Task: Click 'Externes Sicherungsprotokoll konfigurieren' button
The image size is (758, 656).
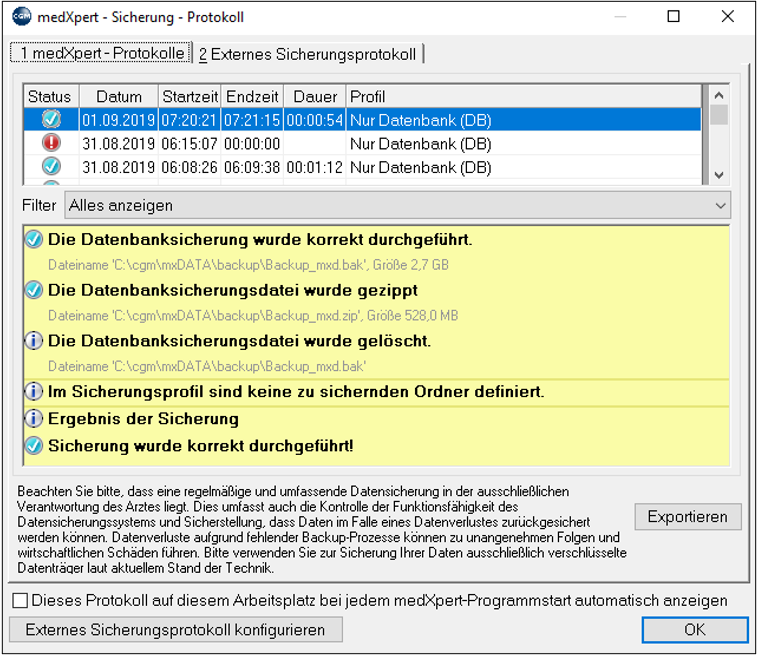Action: (175, 630)
